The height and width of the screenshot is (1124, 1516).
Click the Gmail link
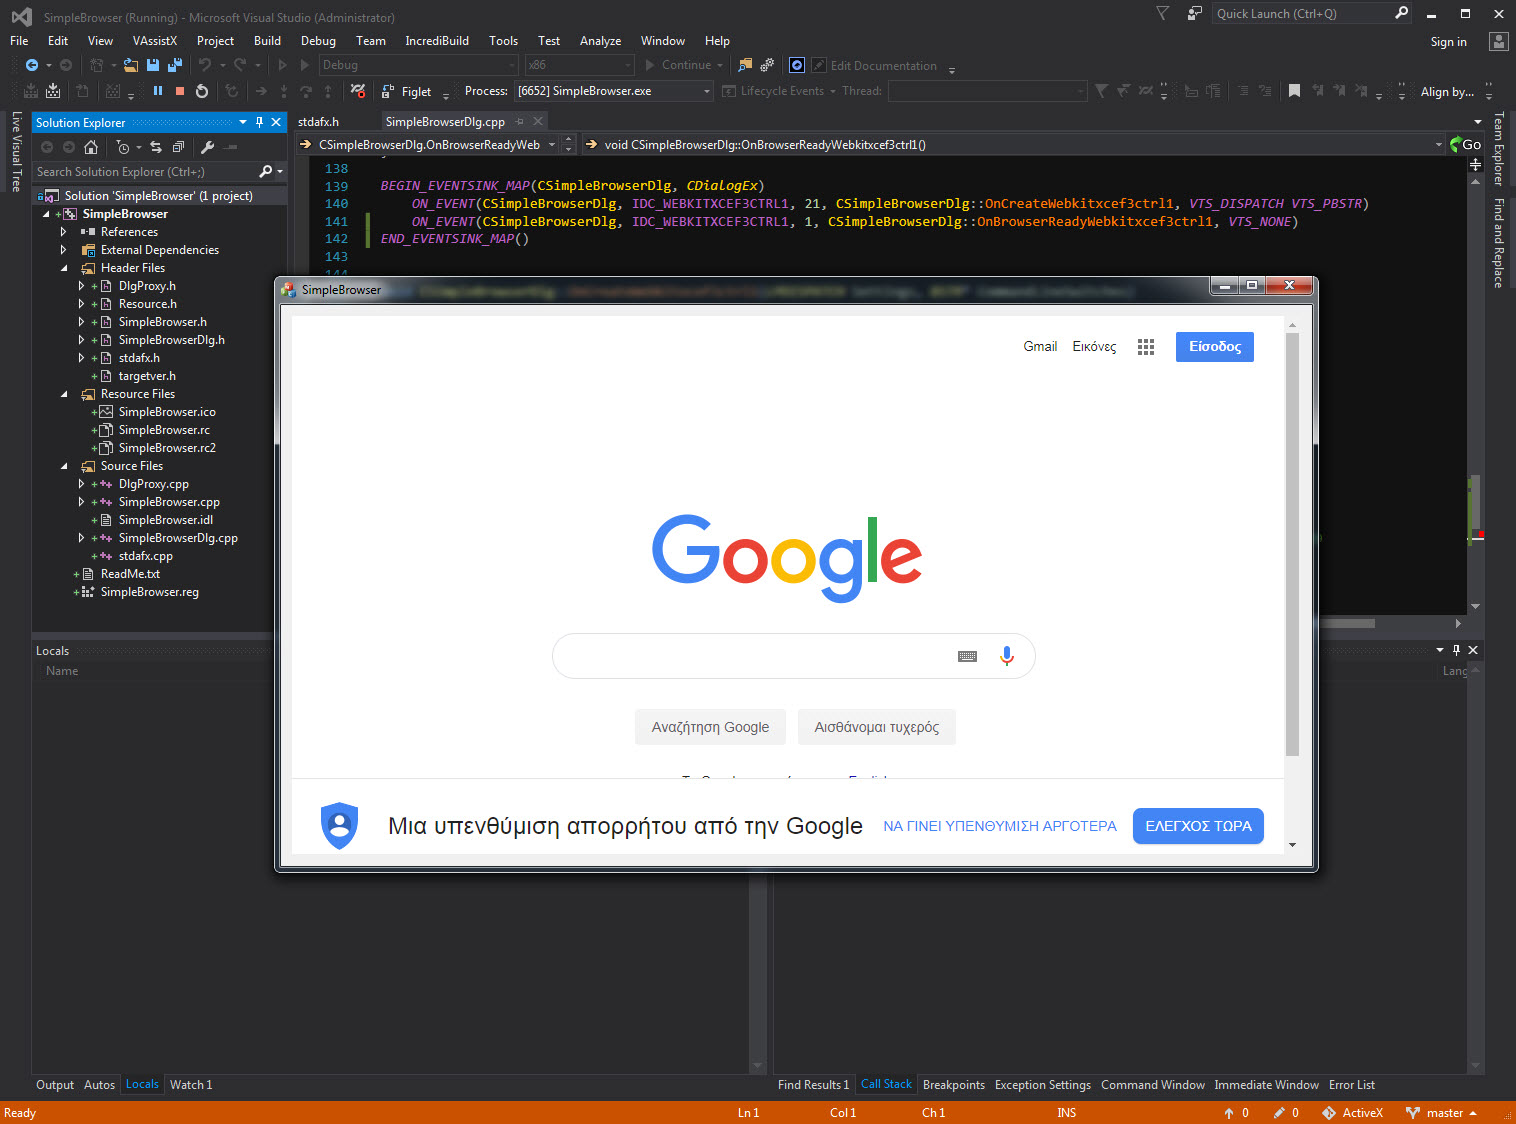pos(1040,347)
